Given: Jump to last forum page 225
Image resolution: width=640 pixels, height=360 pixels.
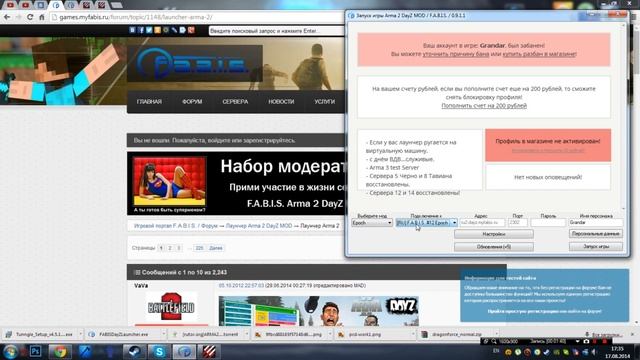Looking at the screenshot, I should [x=199, y=248].
